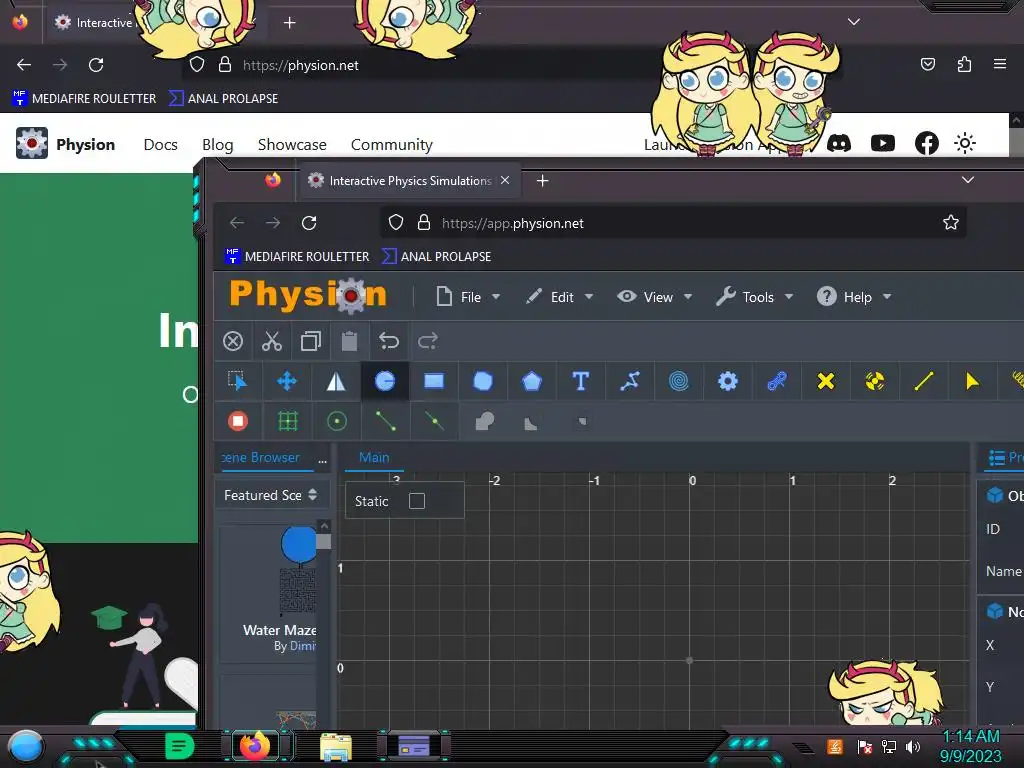Select the Move tool with four arrows
The width and height of the screenshot is (1024, 768).
click(x=287, y=381)
